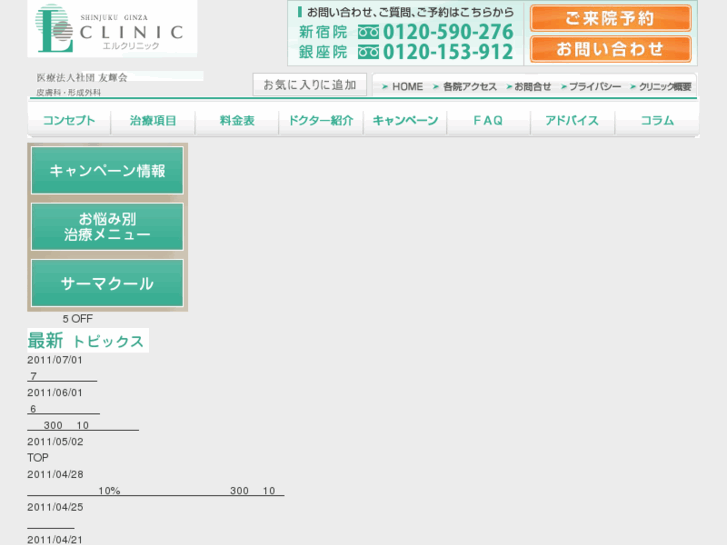Select FAQ menu tab
This screenshot has width=727, height=545.
[488, 121]
